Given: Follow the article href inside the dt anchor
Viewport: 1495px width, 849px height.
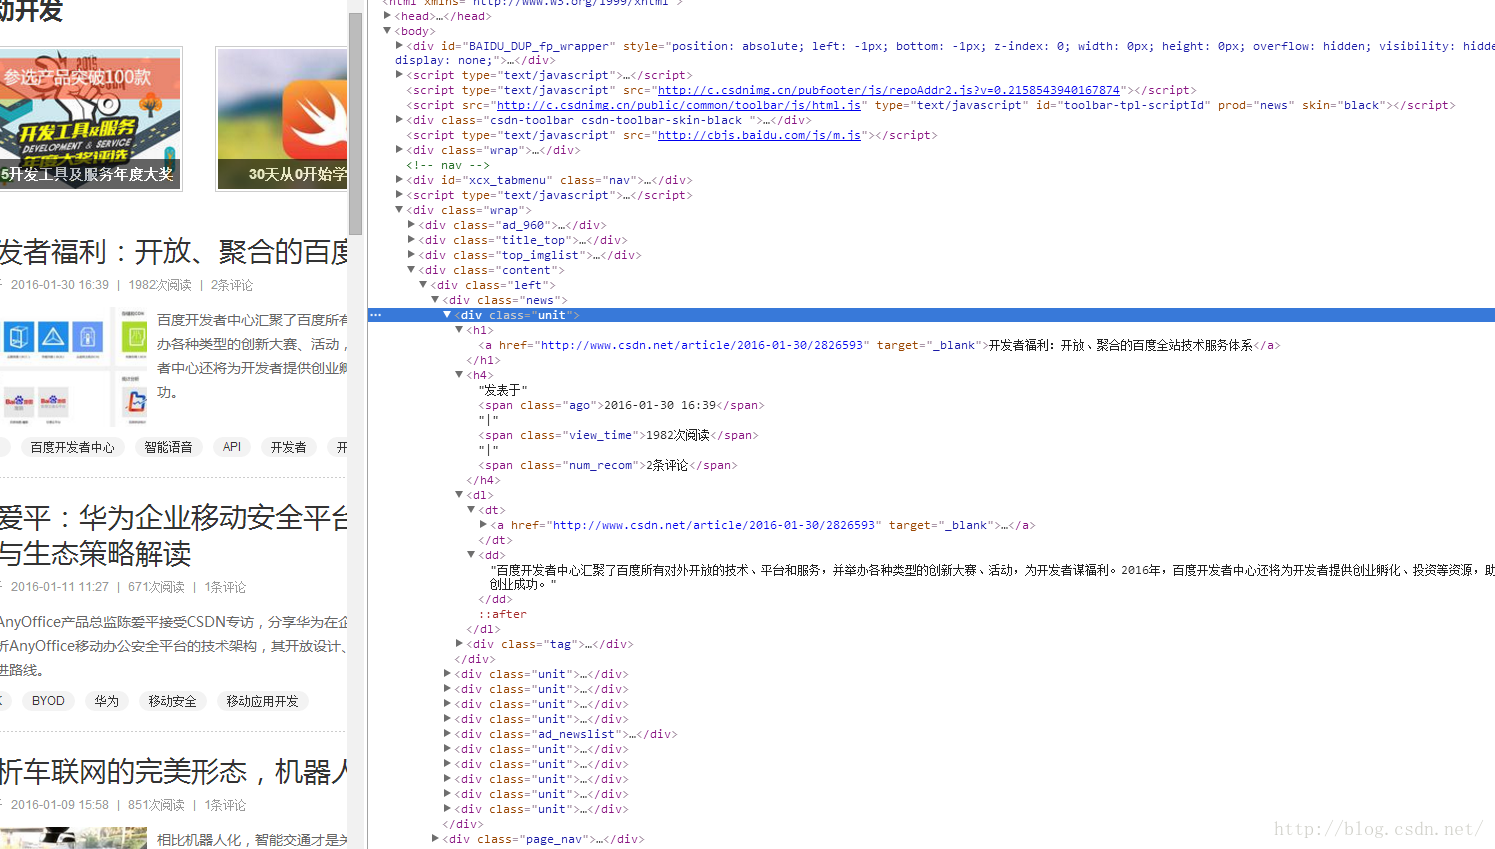Looking at the screenshot, I should pyautogui.click(x=713, y=525).
